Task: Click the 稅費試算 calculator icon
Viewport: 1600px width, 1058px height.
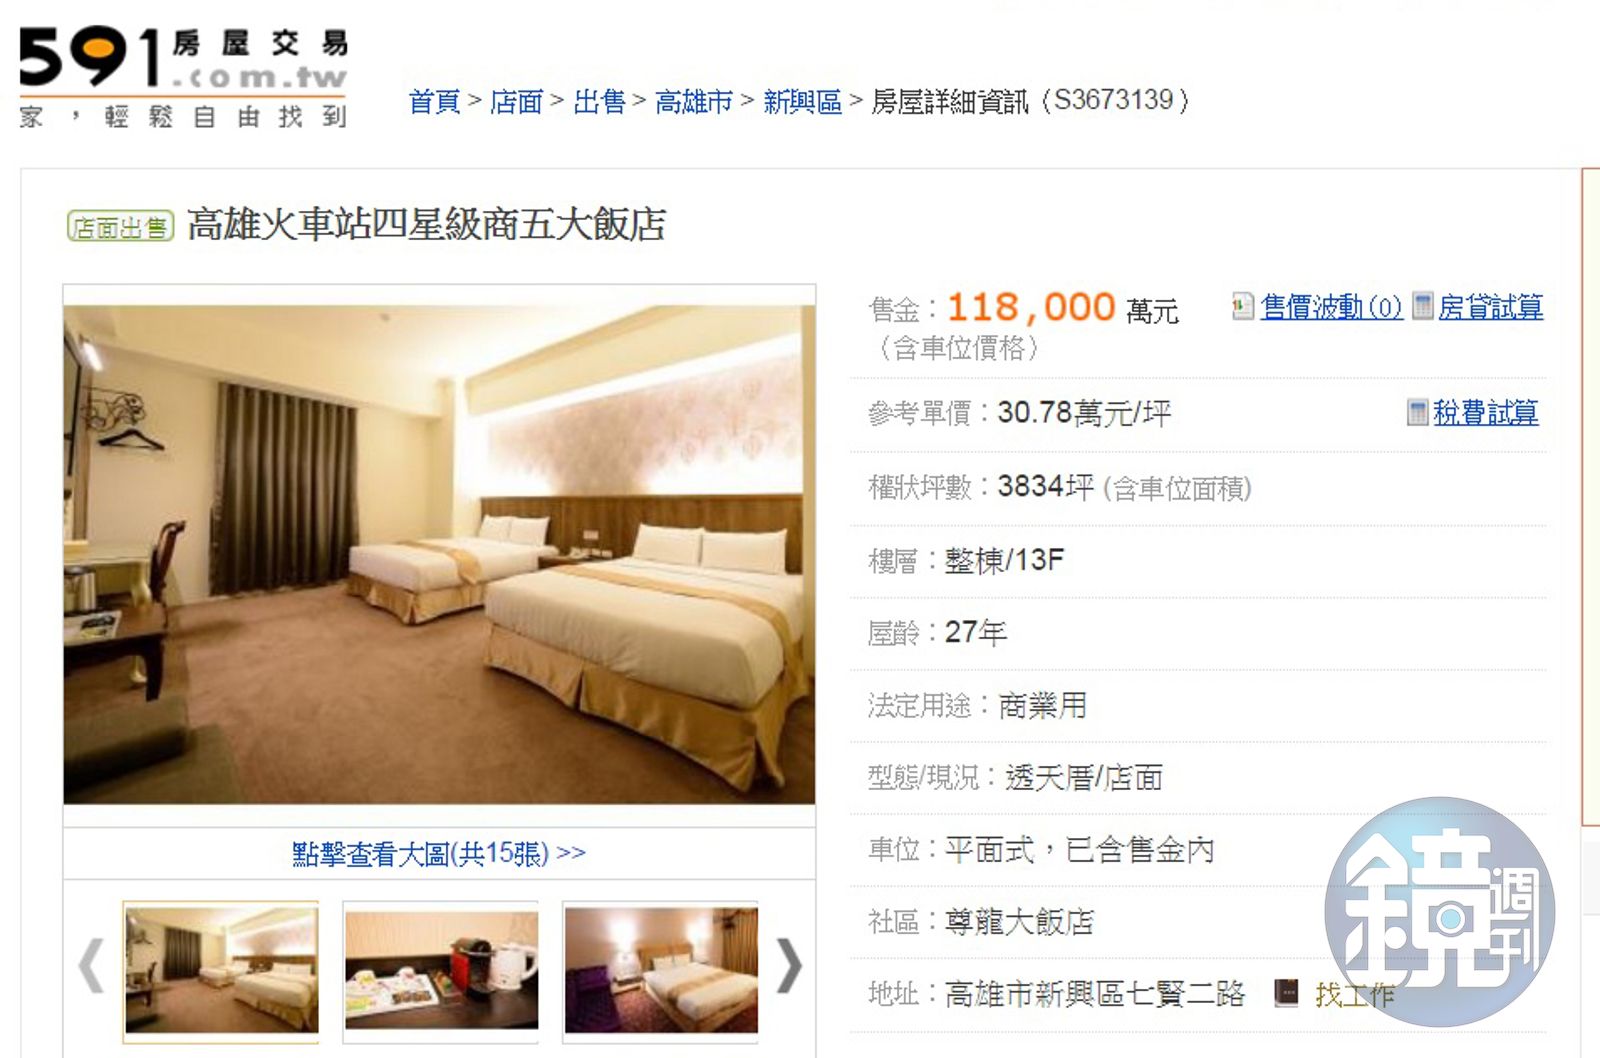Action: point(1417,412)
